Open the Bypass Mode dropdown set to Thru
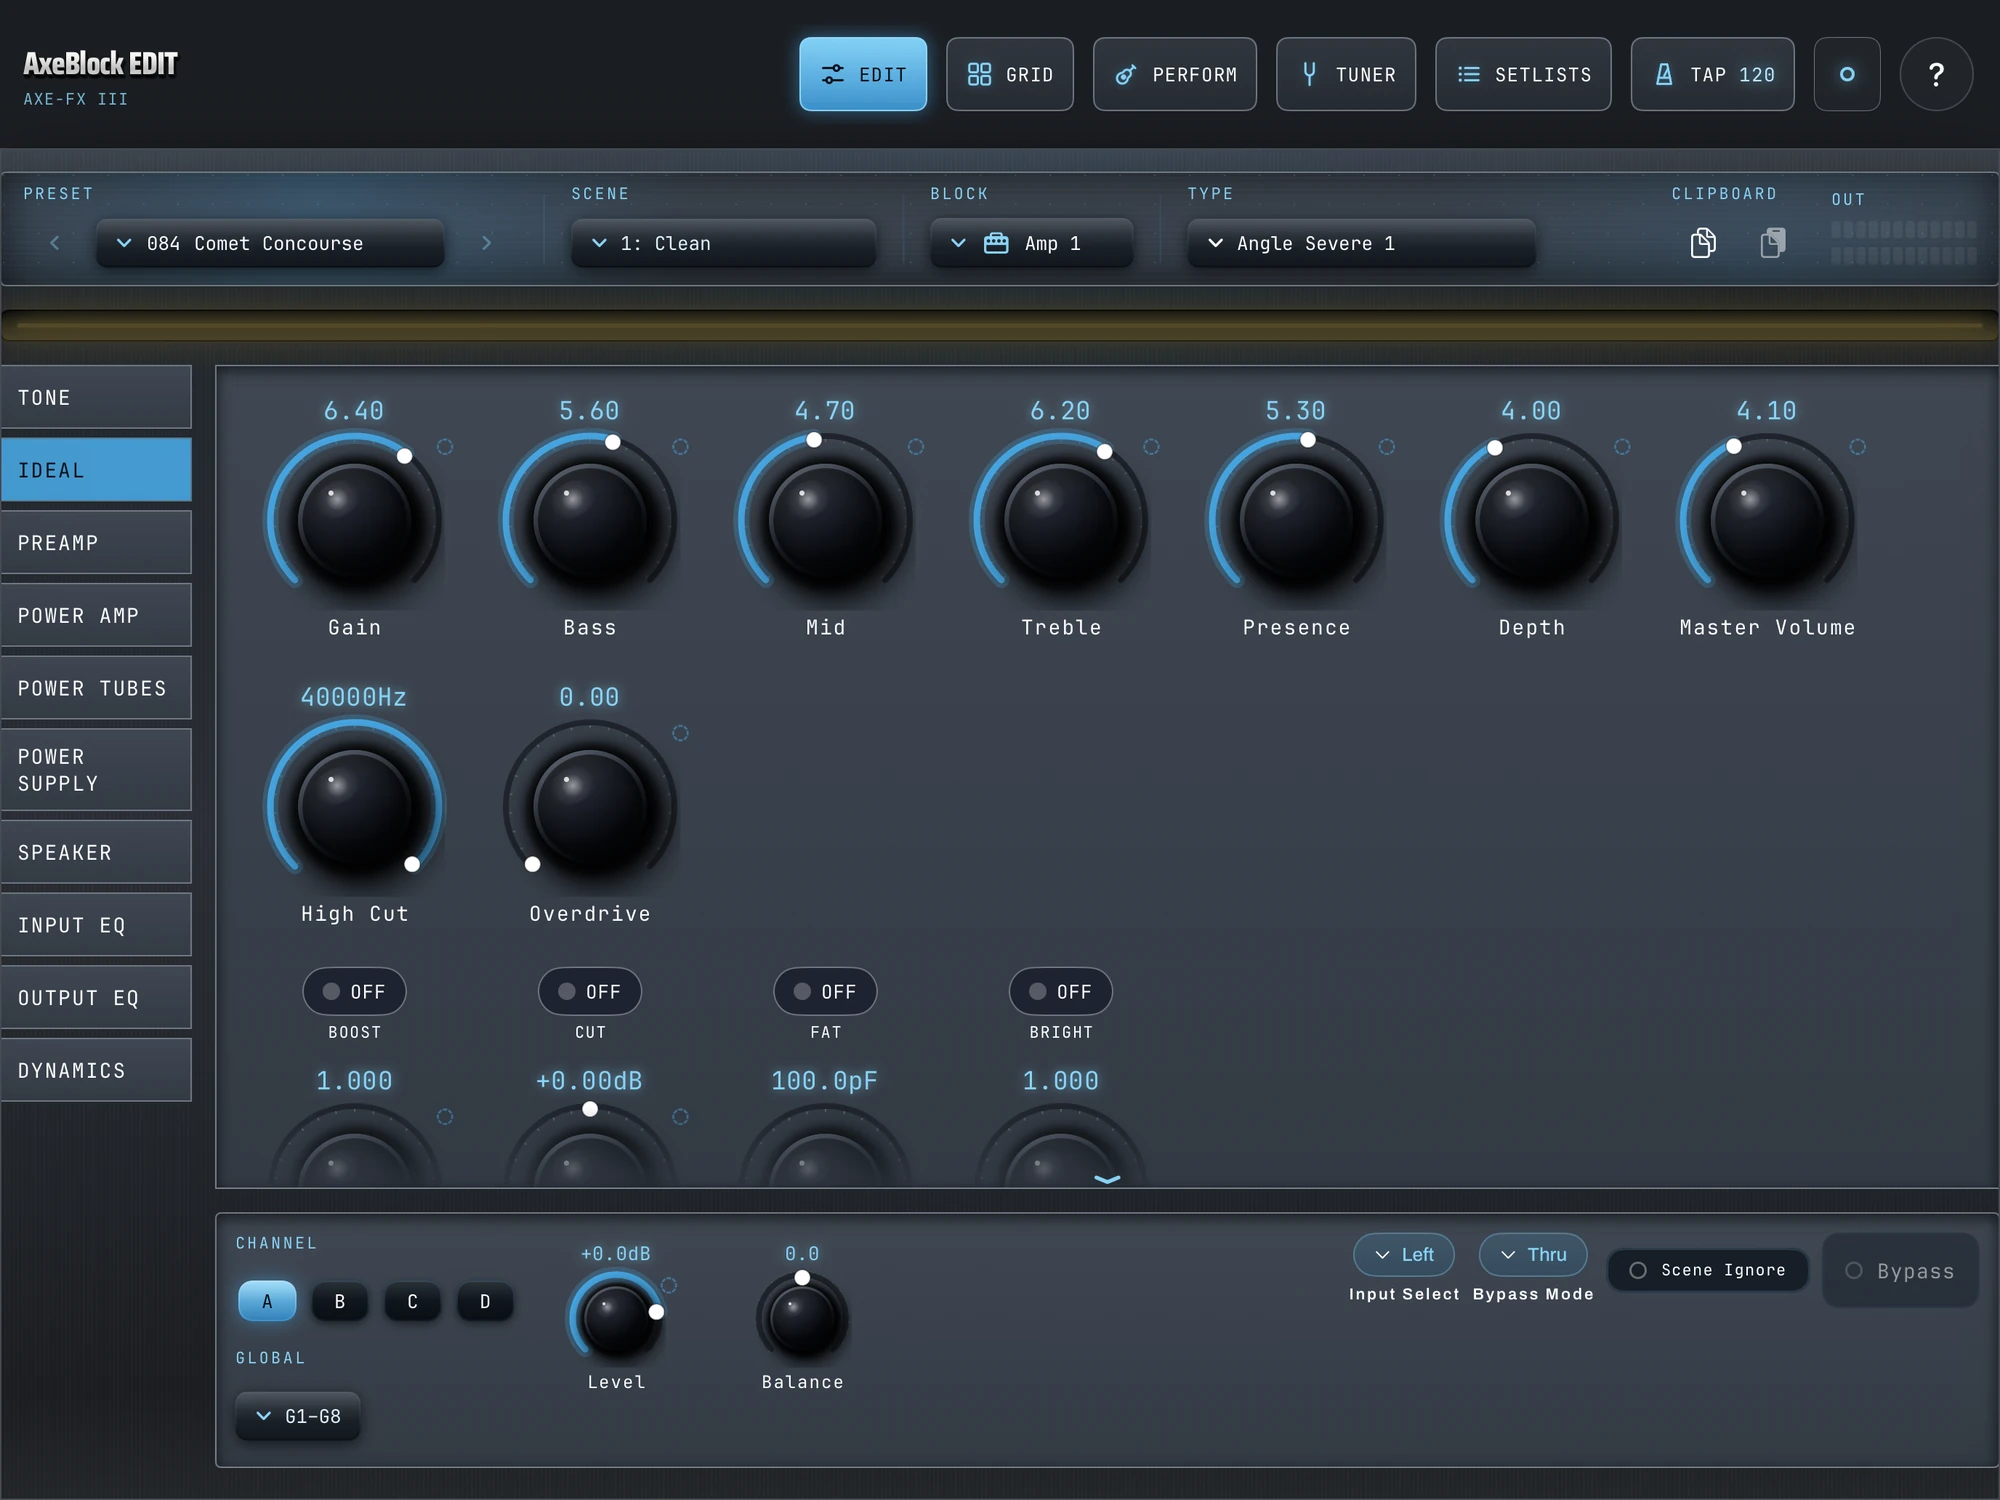 coord(1532,1255)
